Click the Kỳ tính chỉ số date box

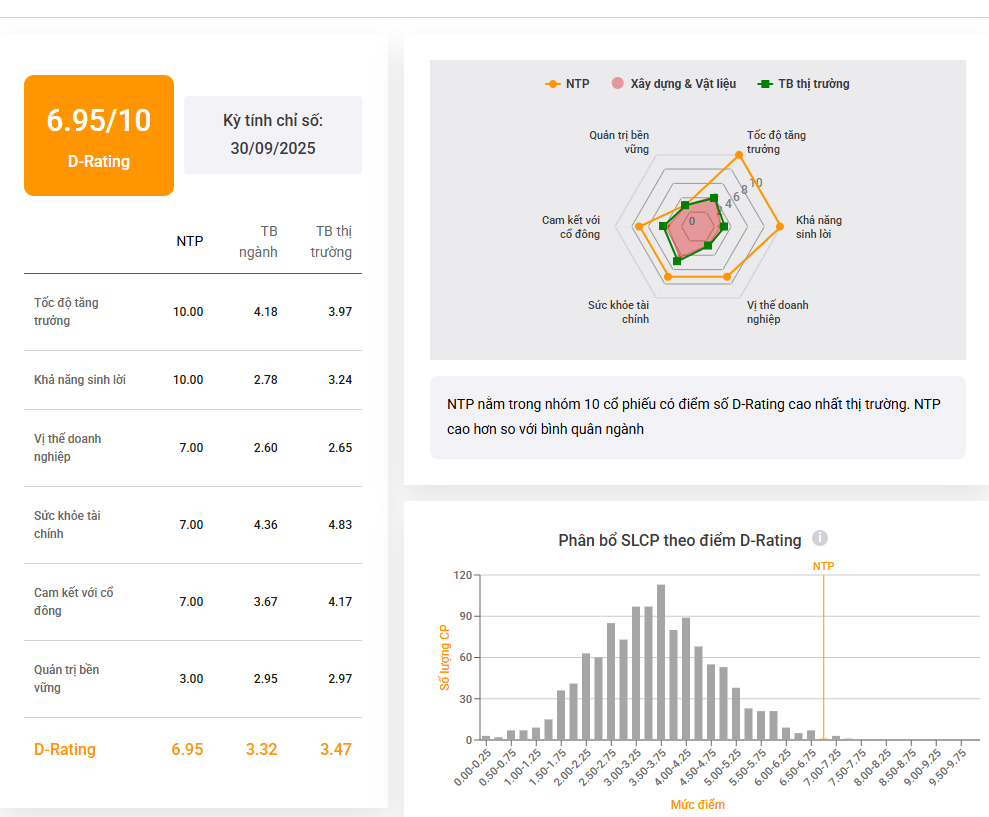tap(273, 135)
